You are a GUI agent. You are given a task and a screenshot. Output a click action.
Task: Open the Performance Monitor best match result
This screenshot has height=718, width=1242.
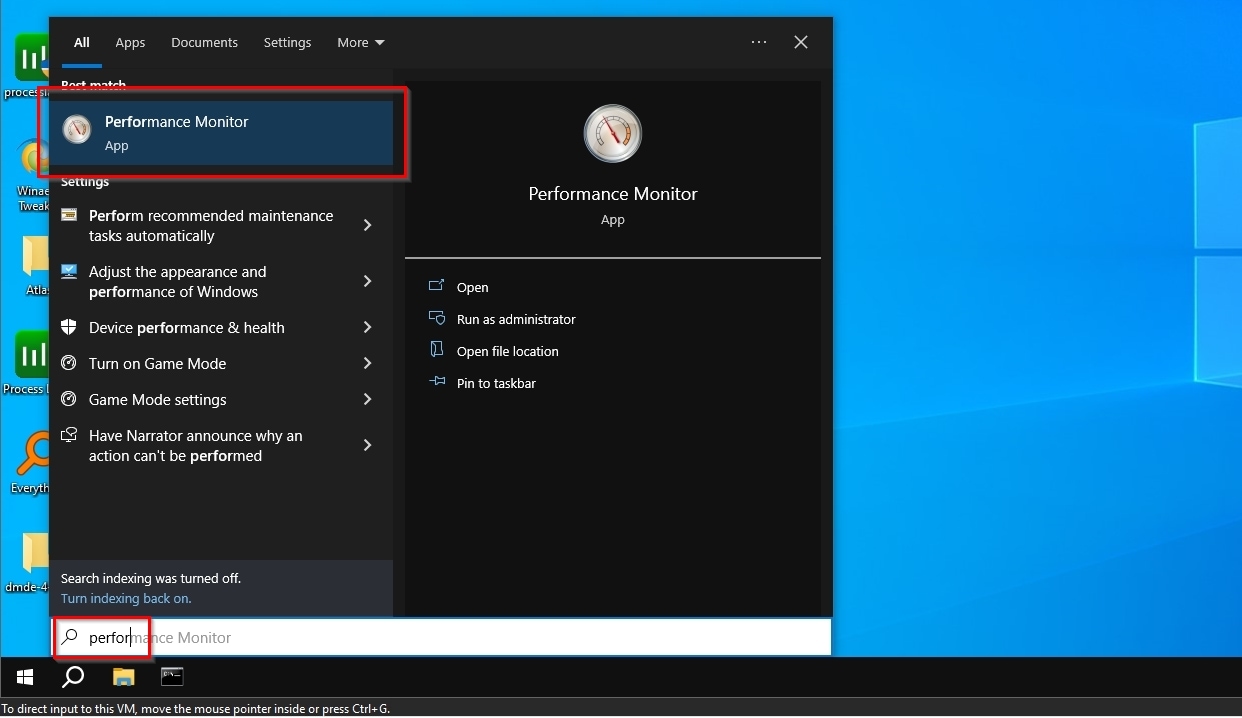pos(221,133)
